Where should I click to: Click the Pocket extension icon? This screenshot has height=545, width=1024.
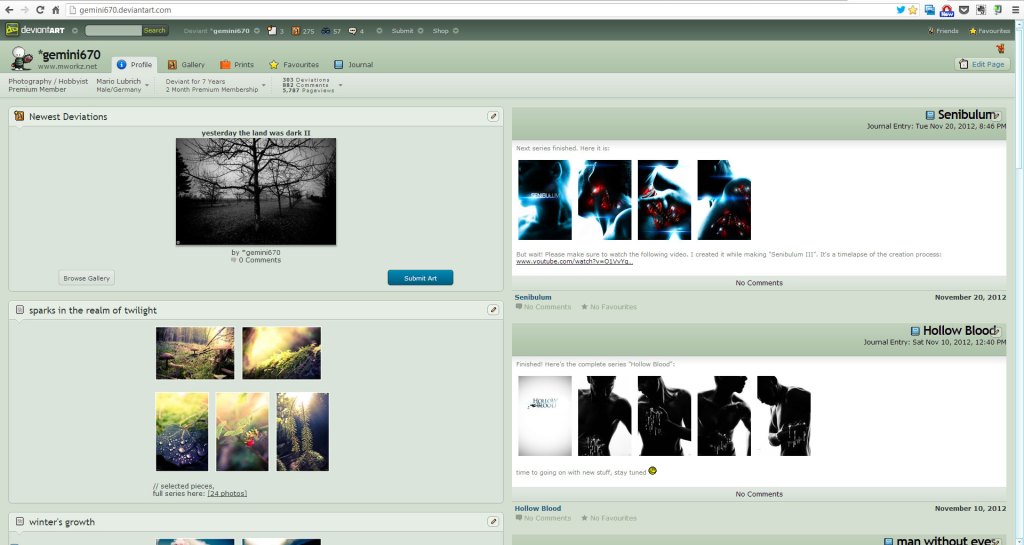point(964,9)
